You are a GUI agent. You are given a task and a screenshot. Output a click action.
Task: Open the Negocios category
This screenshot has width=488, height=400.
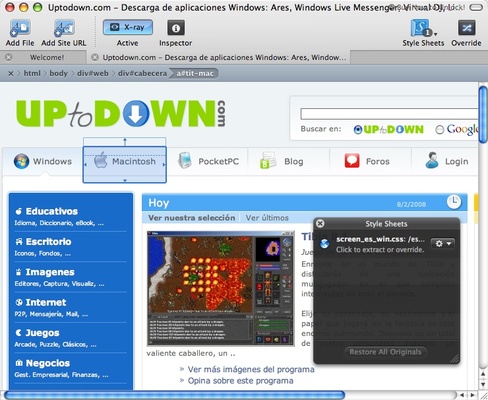click(x=48, y=363)
